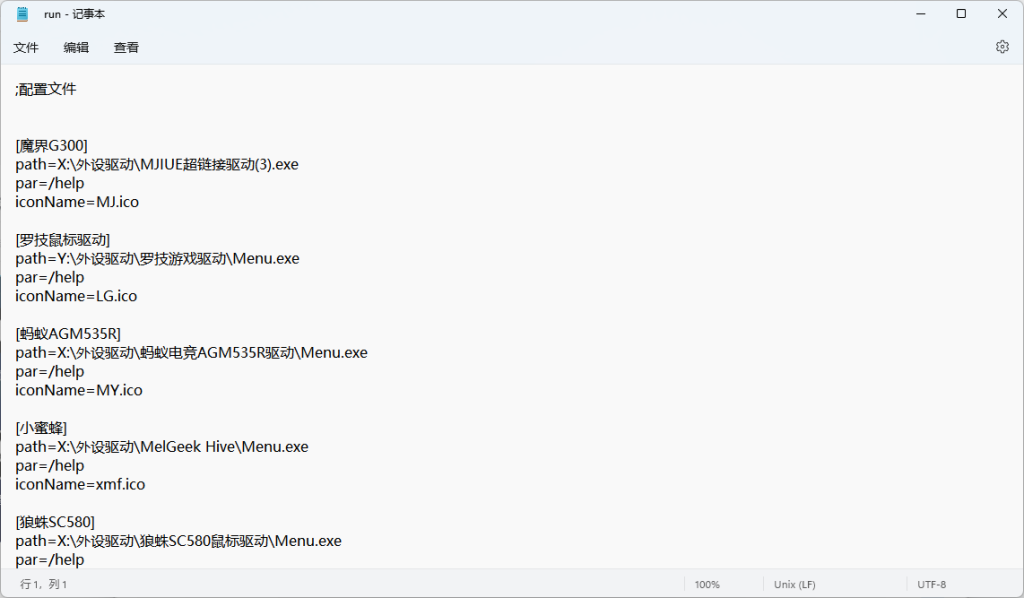1024x598 pixels.
Task: Click the run - 记事本 window title
Action: (74, 14)
